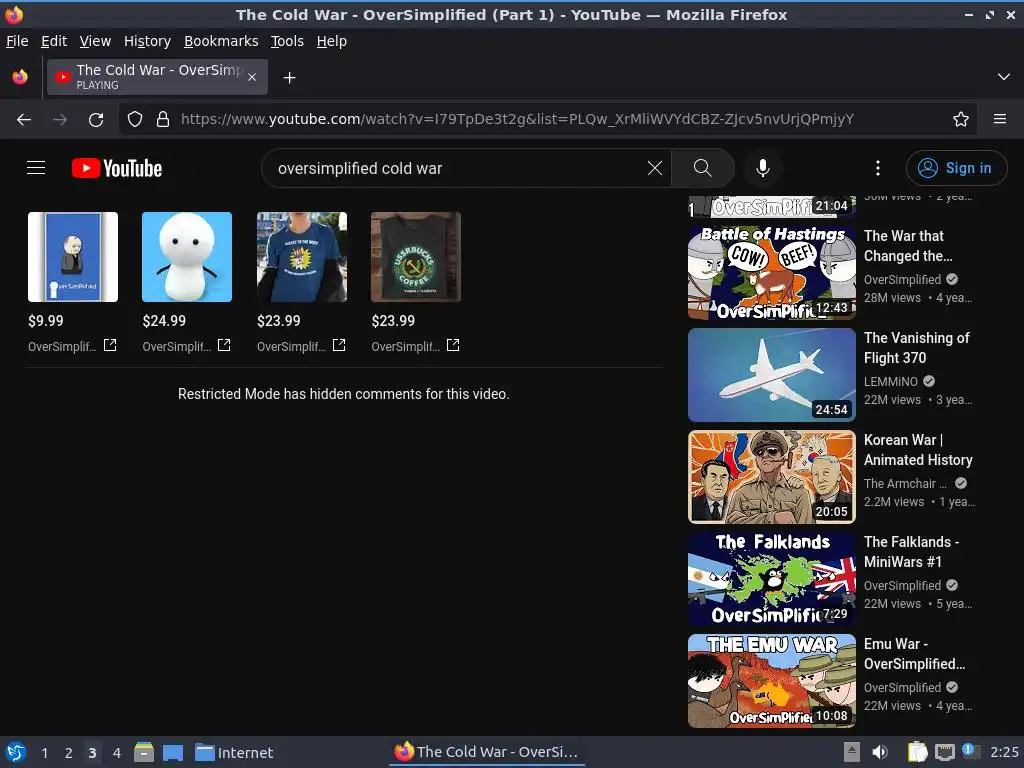Click The Armchair channel name
The height and width of the screenshot is (768, 1024).
click(x=905, y=483)
